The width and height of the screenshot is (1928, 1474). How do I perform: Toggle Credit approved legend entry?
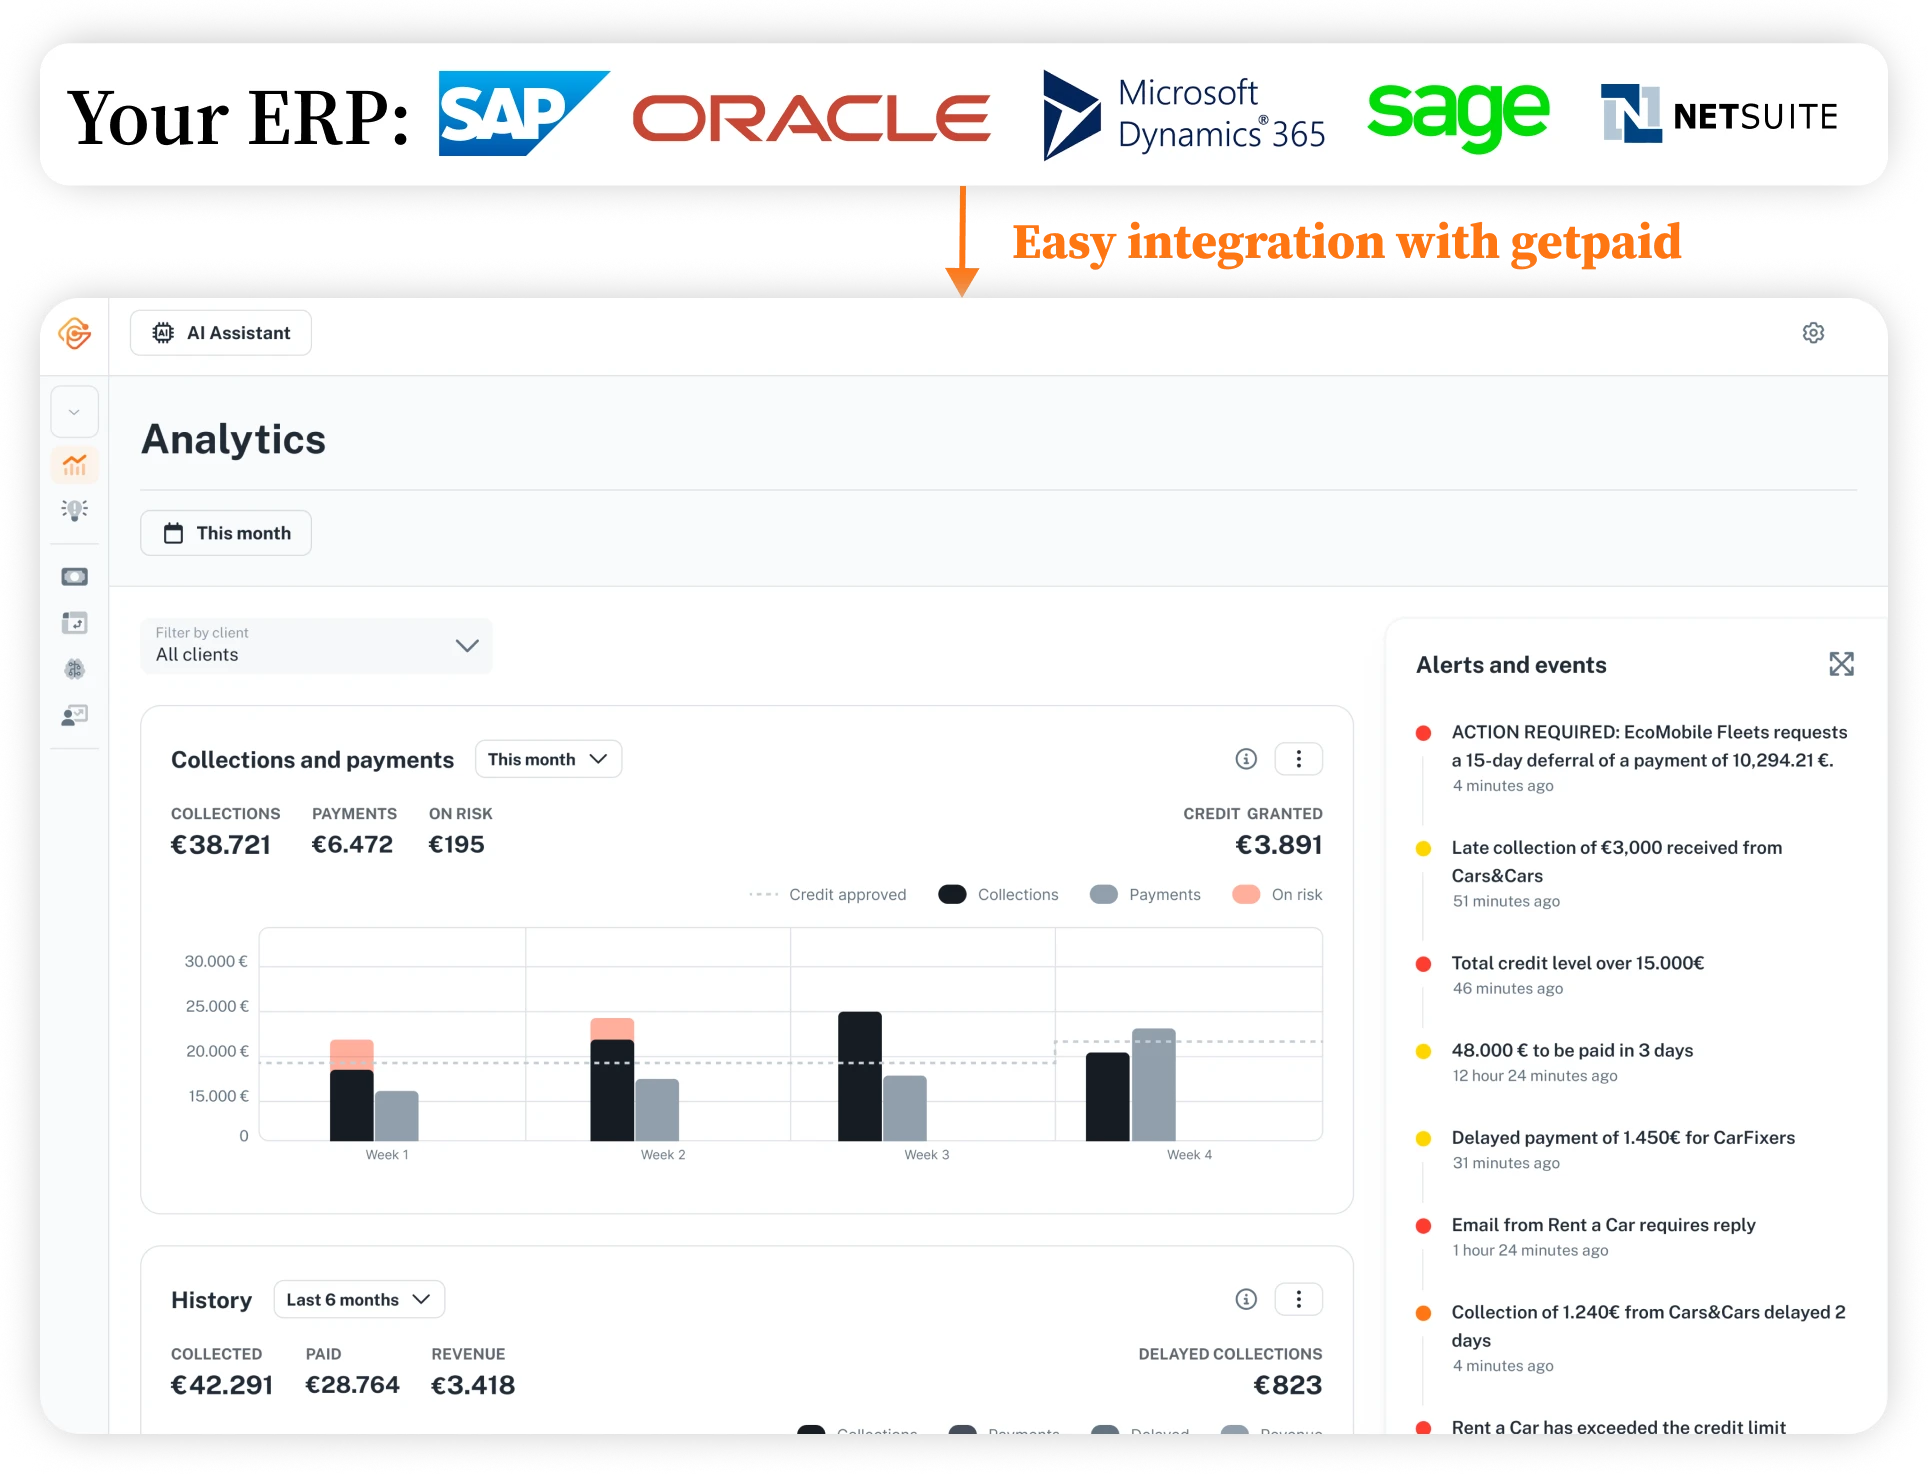pyautogui.click(x=828, y=894)
